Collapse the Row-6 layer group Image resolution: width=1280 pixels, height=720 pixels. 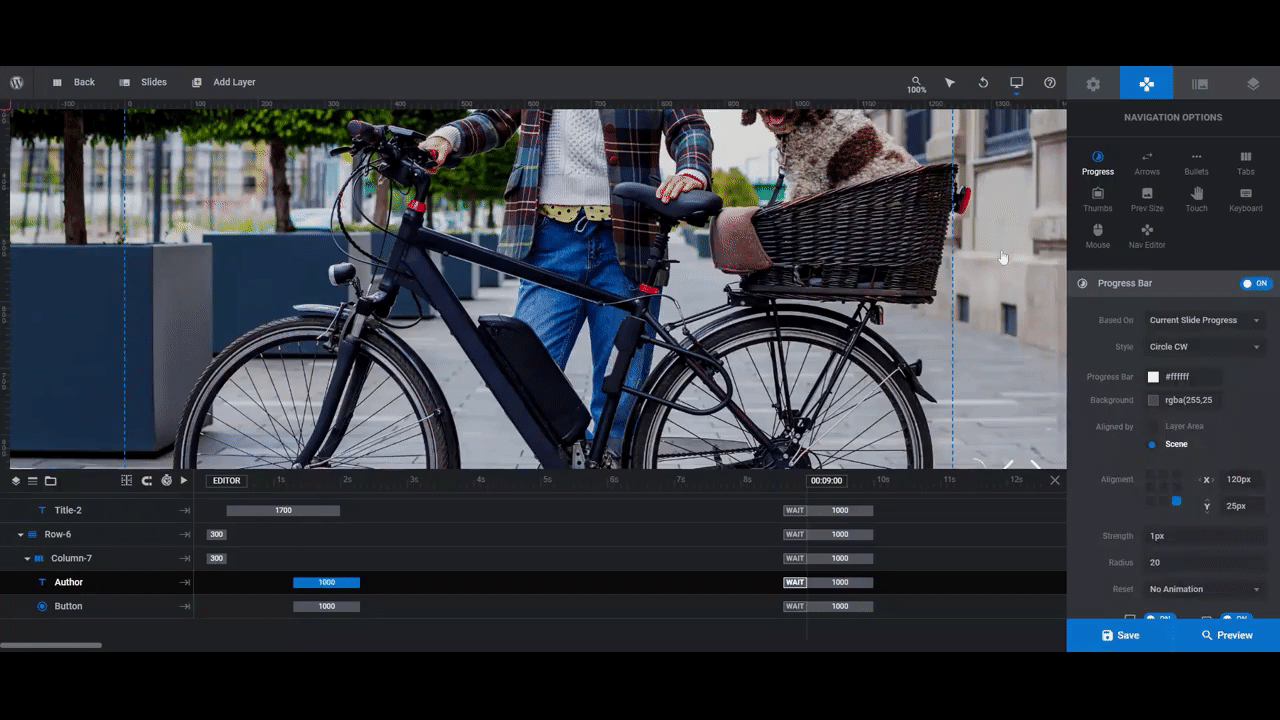point(20,534)
